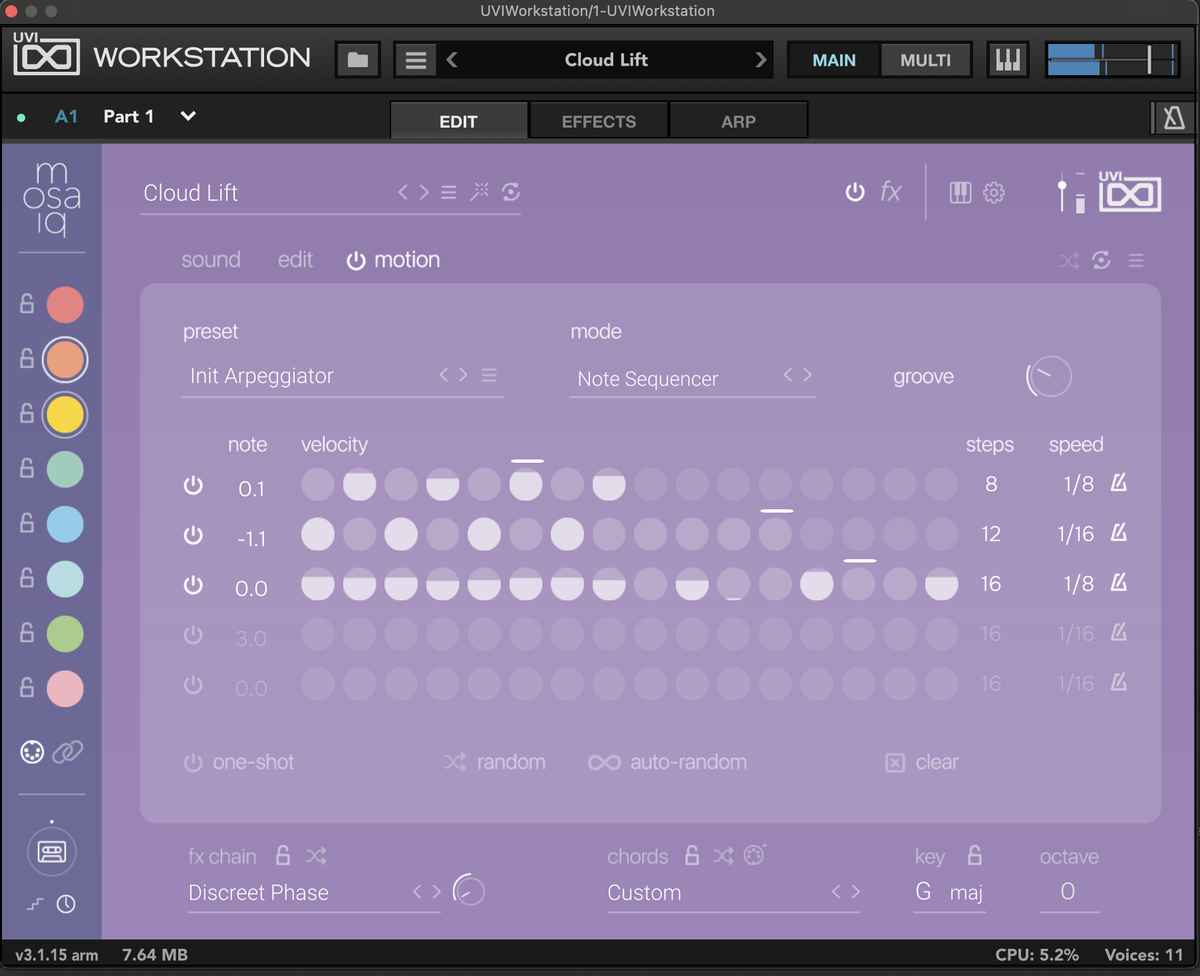Toggle the lock beside the red layer circle
Viewport: 1200px width, 976px height.
coord(27,305)
